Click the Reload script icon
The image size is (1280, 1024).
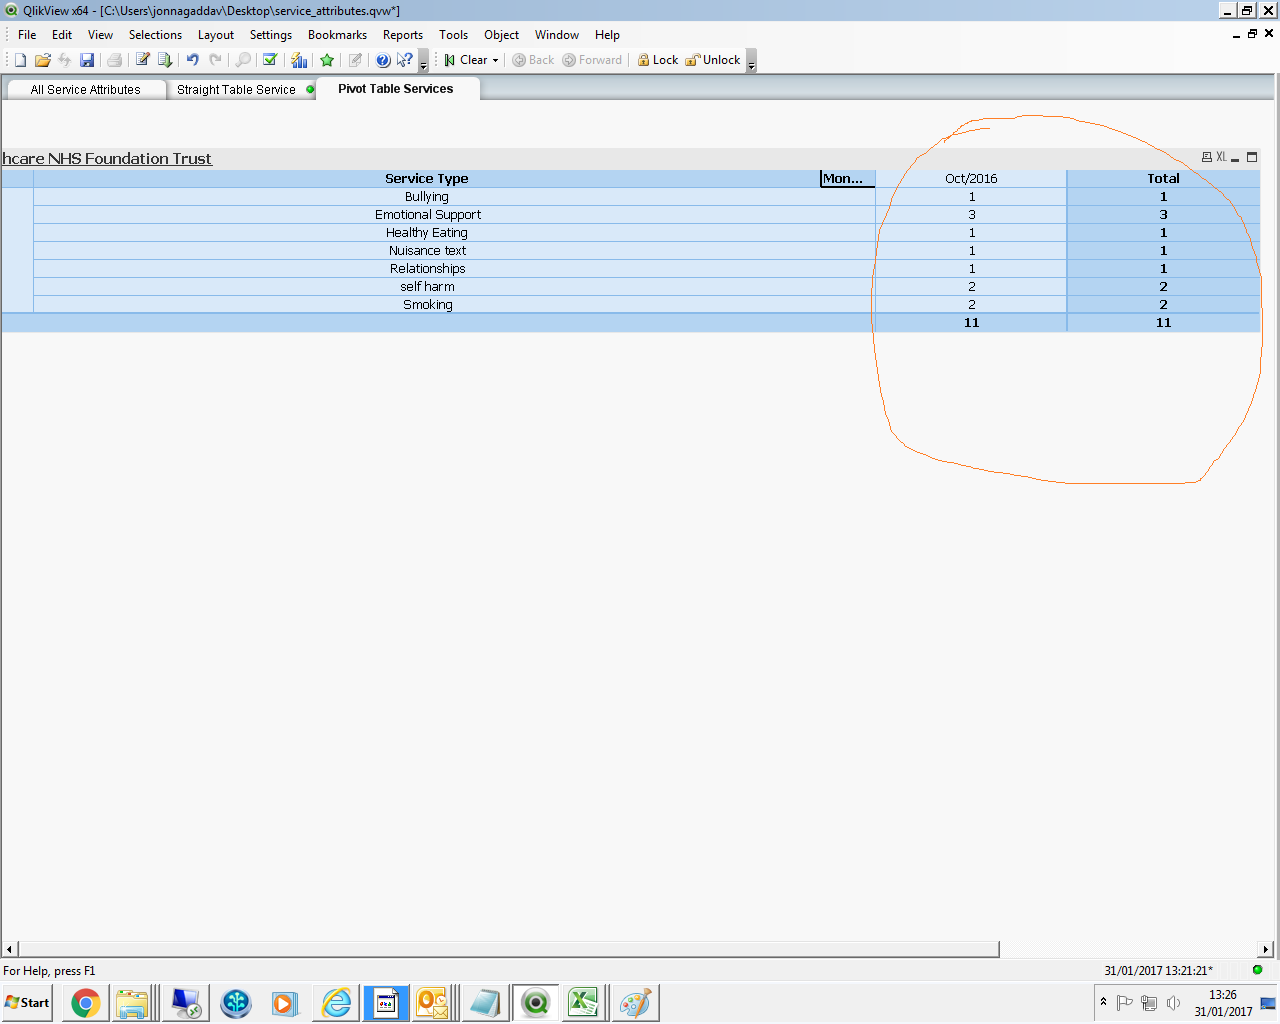point(165,60)
